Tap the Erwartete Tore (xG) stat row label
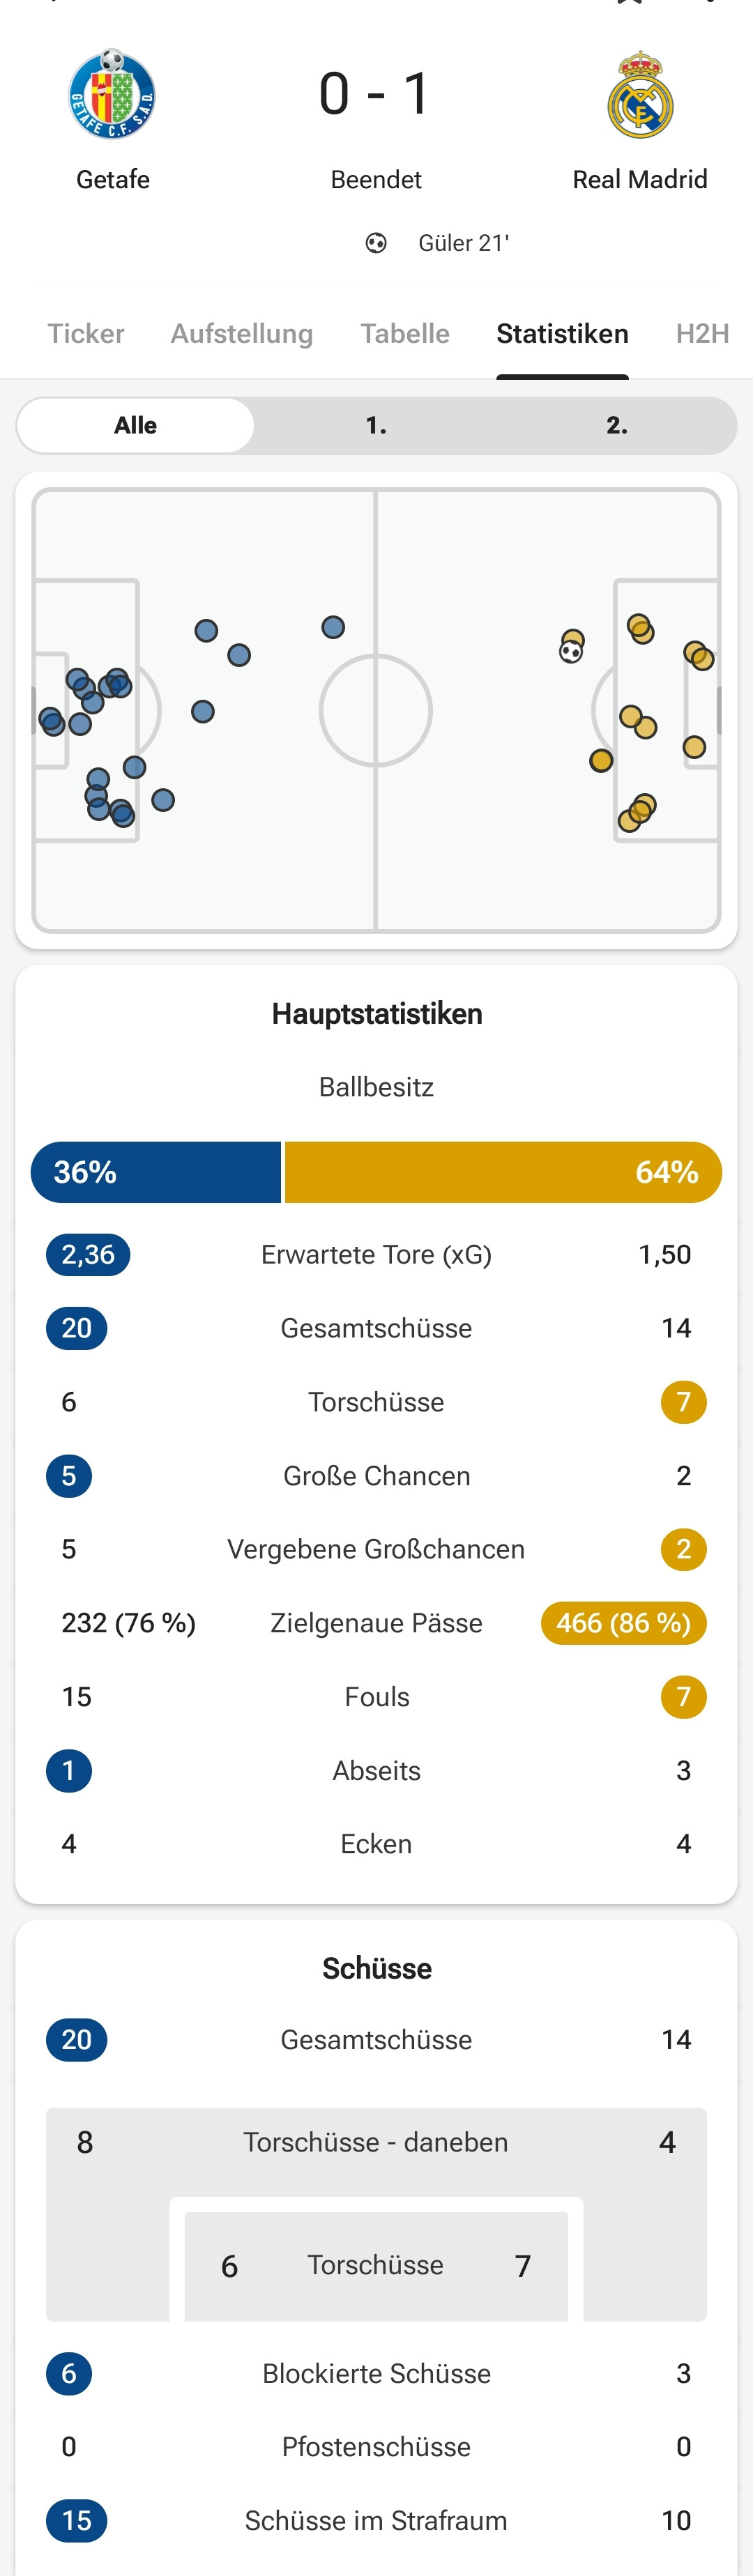Viewport: 753px width, 2576px height. coord(376,1254)
